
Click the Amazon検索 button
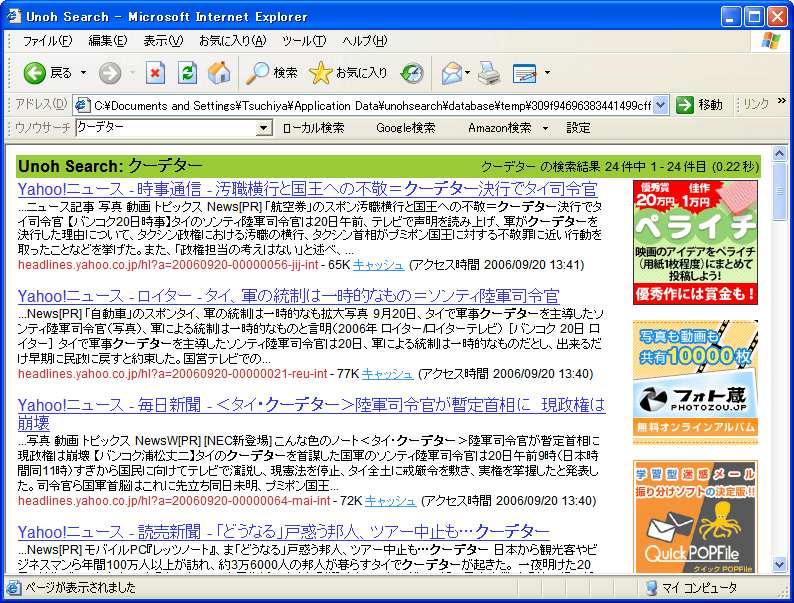(500, 128)
